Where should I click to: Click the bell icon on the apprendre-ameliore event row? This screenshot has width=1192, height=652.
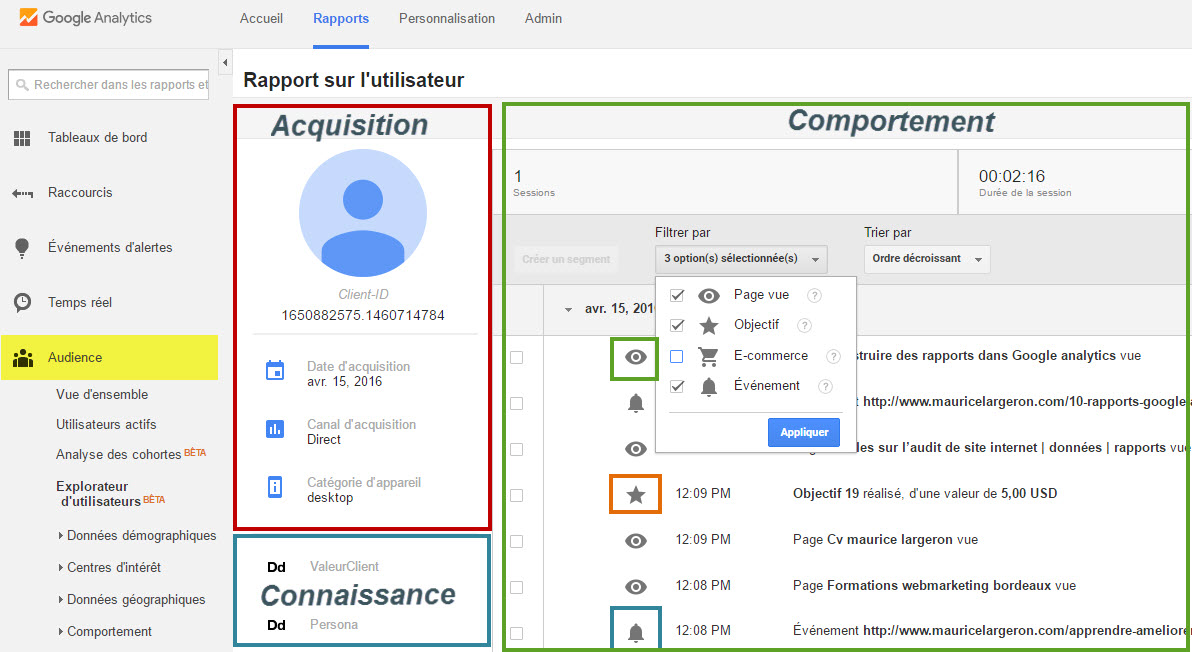pos(636,632)
